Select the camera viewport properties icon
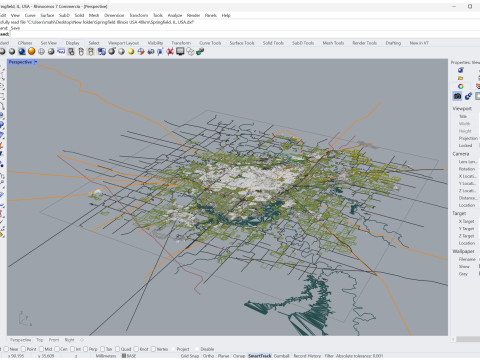The width and height of the screenshot is (480, 360). (457, 96)
